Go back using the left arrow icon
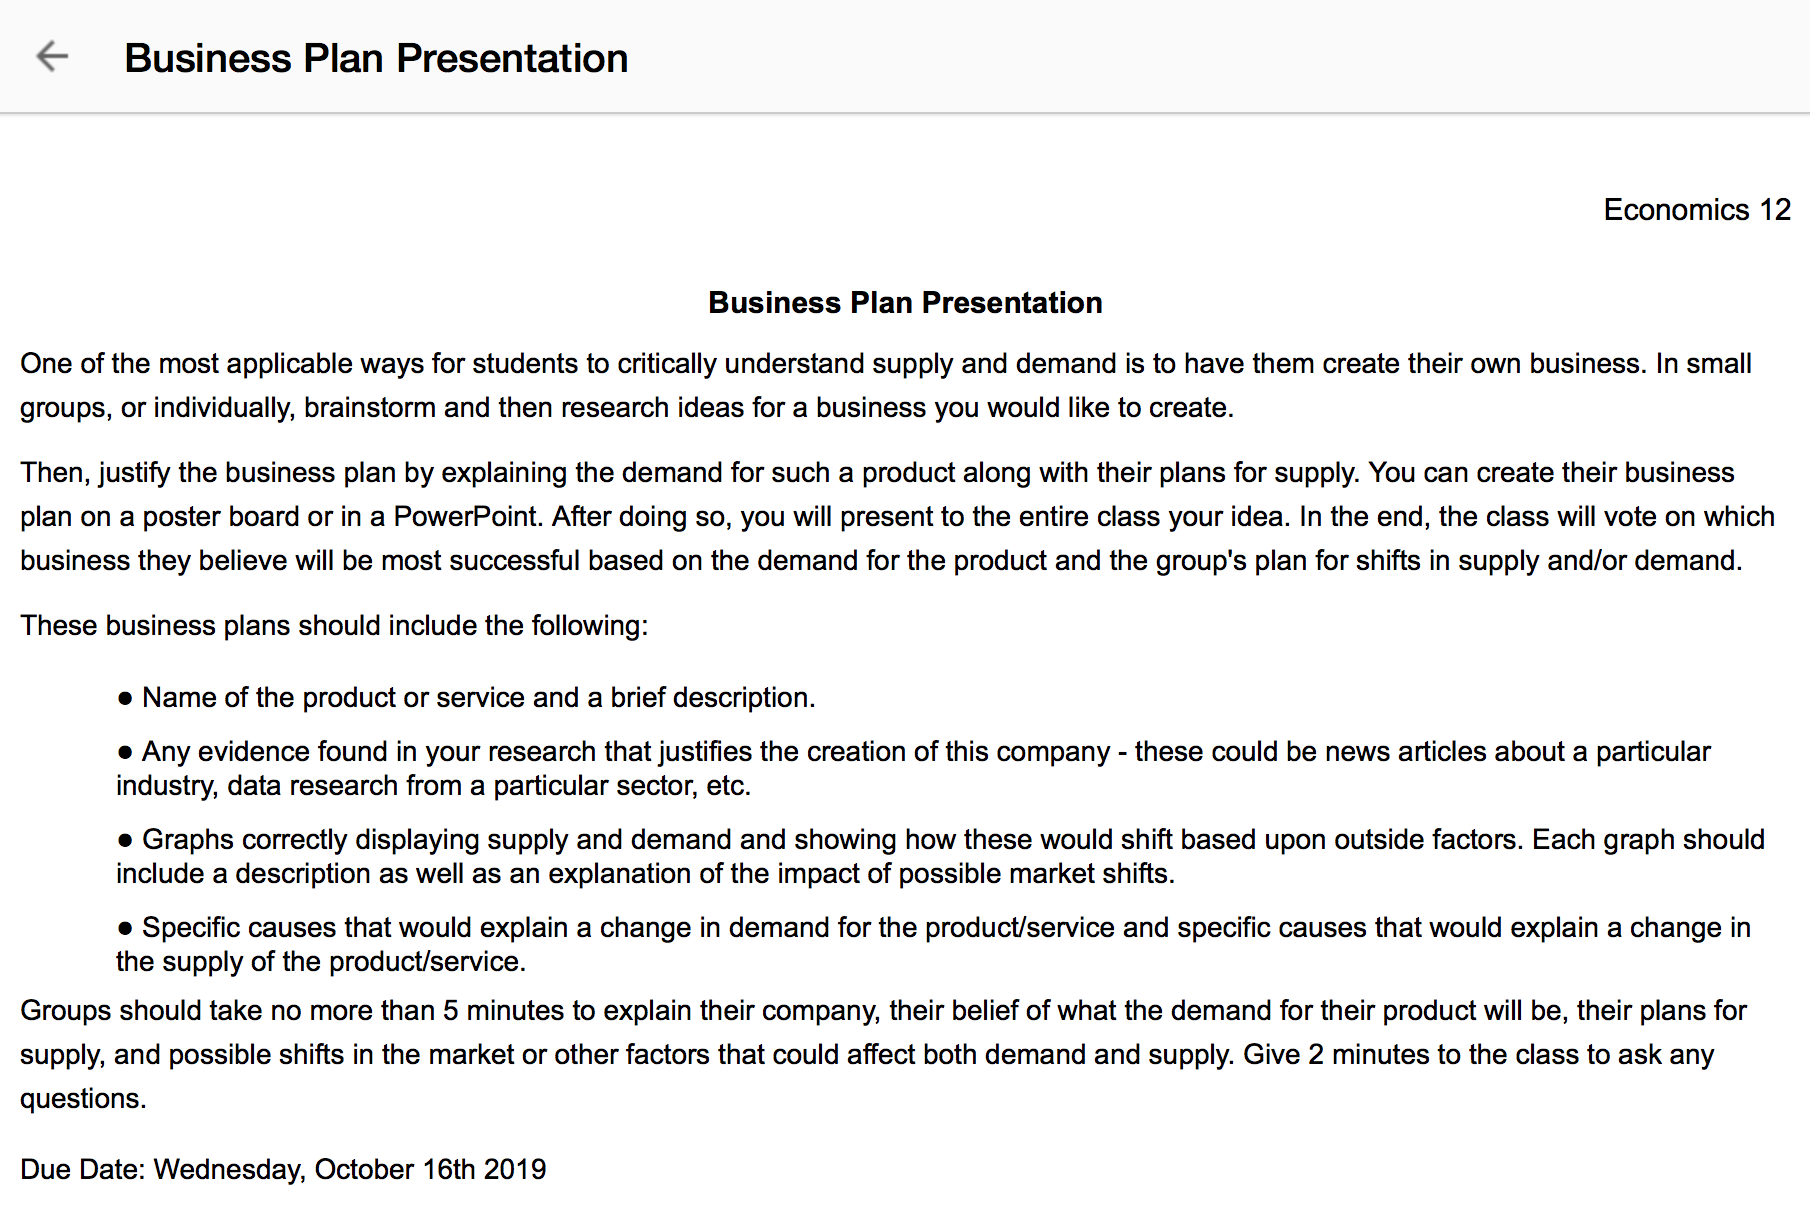This screenshot has height=1208, width=1810. pos(52,56)
